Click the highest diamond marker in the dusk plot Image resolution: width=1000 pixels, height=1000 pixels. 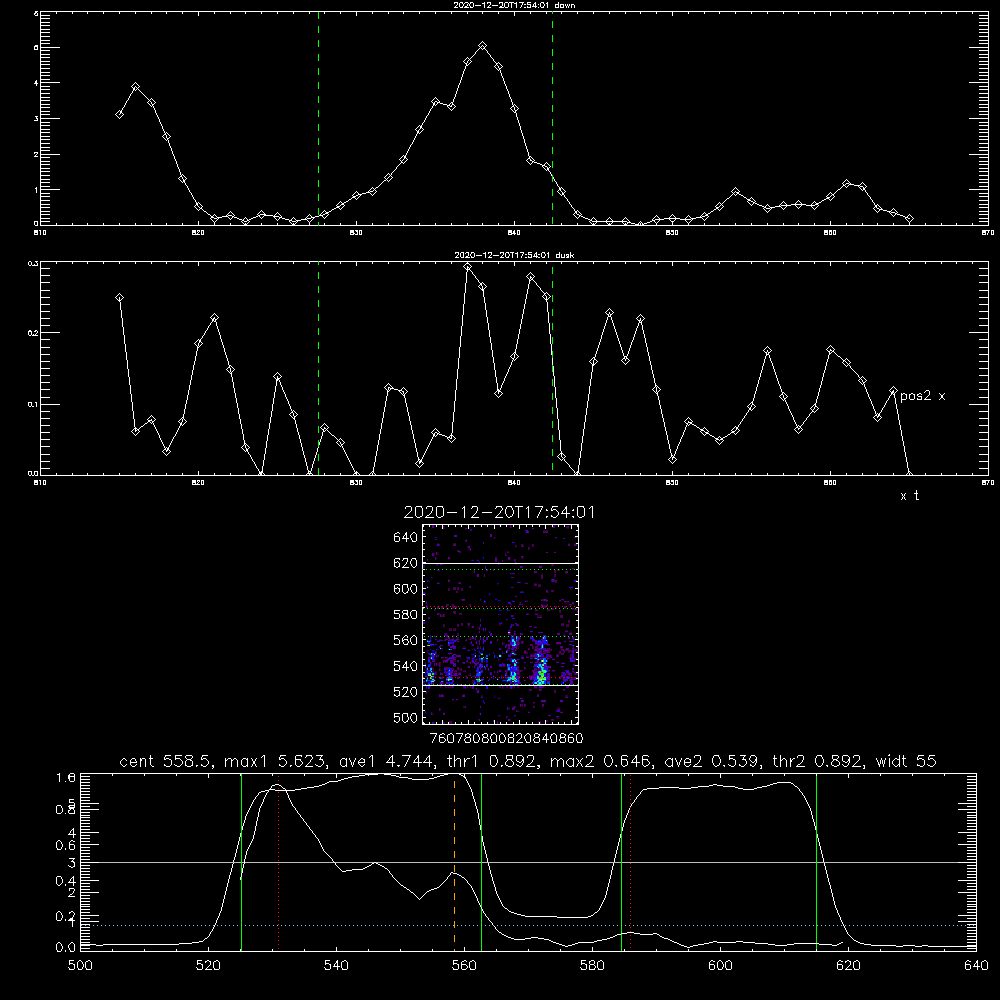pos(467,267)
